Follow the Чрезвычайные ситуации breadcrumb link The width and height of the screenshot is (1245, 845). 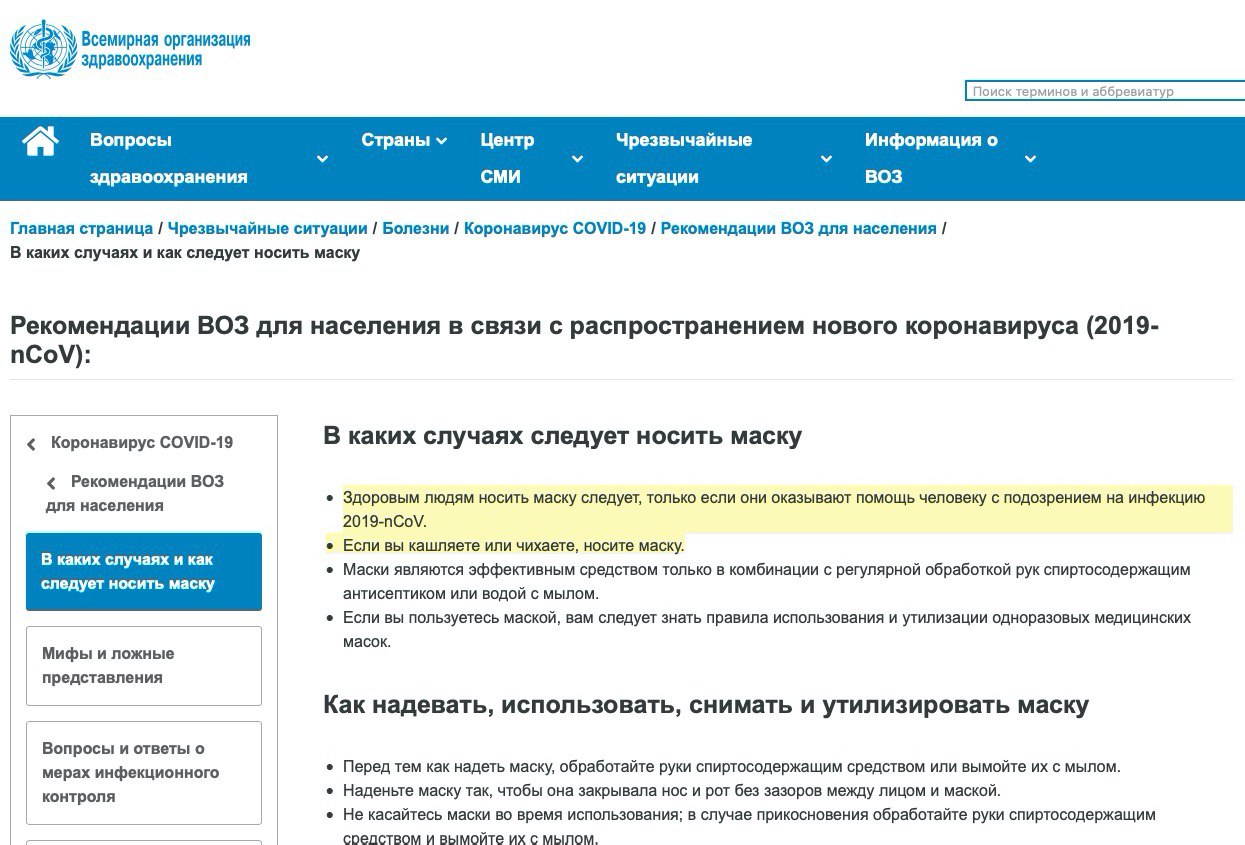coord(268,228)
